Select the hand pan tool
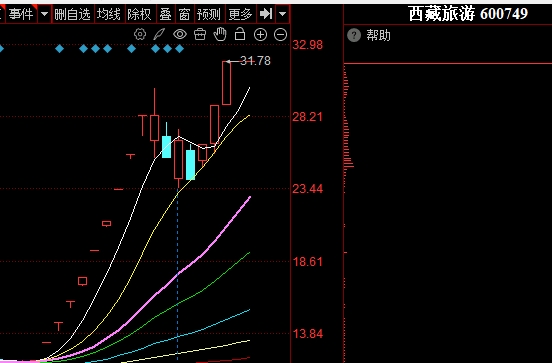 coord(220,35)
